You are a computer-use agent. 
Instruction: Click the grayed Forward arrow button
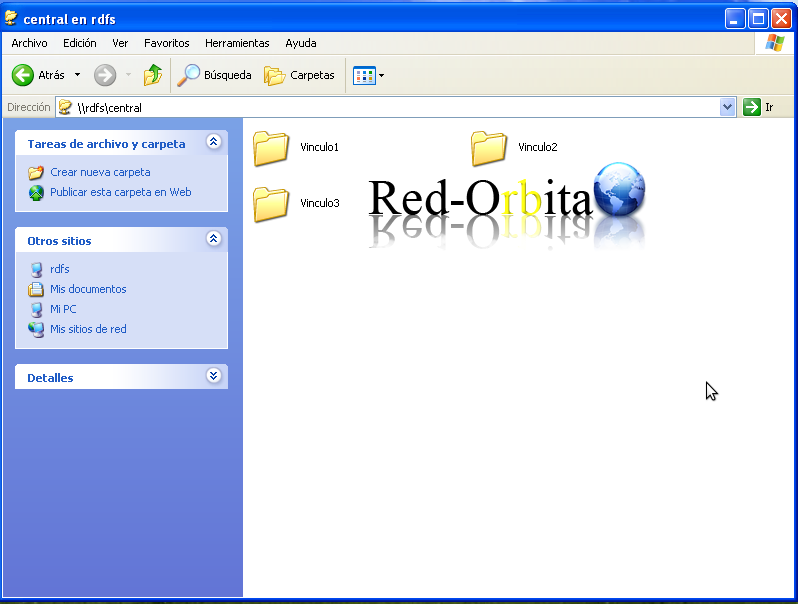[x=105, y=75]
